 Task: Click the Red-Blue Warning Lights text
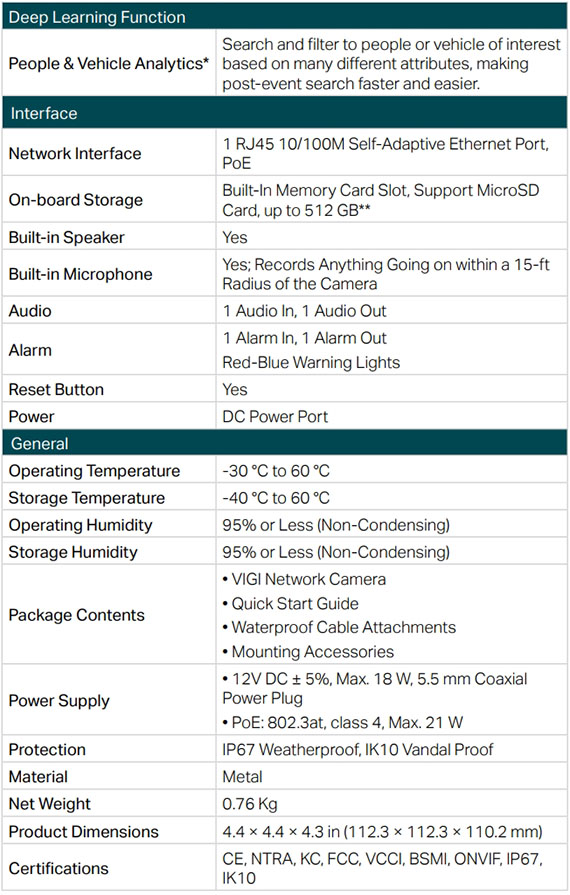coord(311,362)
